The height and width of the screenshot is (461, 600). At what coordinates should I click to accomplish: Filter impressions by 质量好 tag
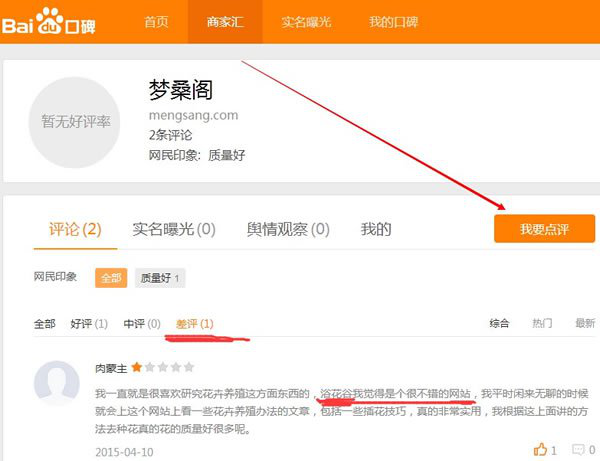160,278
